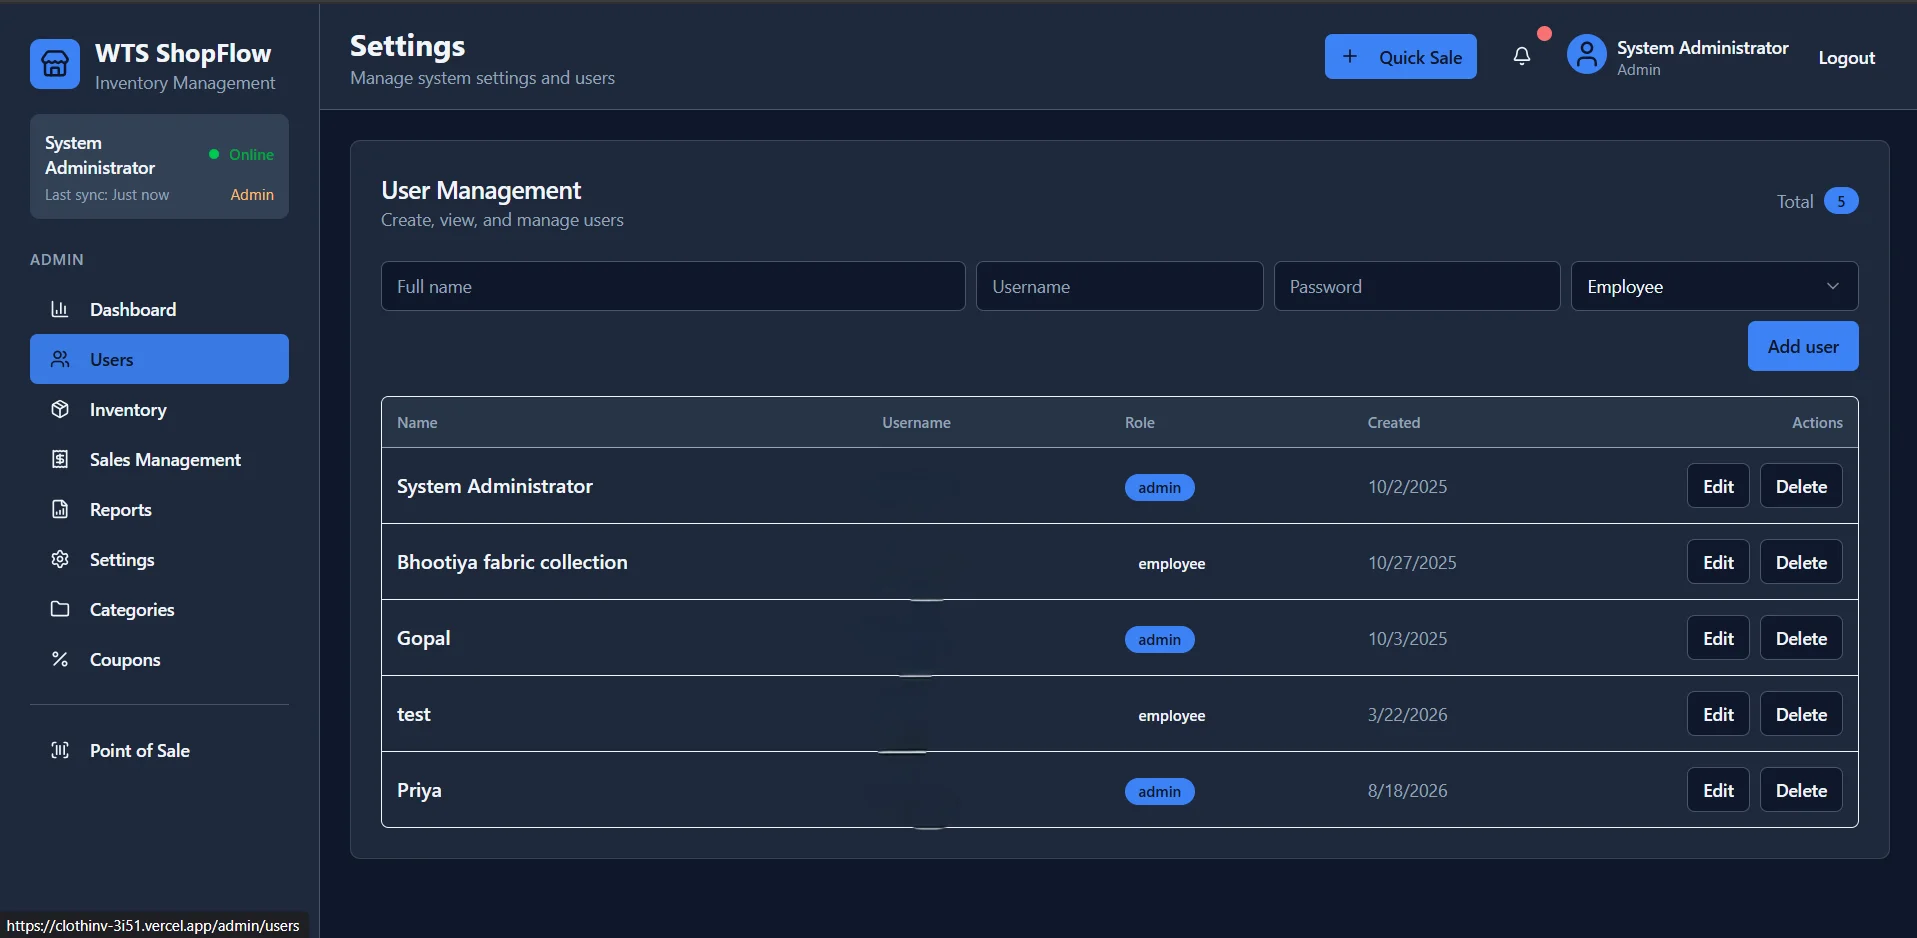The image size is (1917, 938).
Task: Click the admin badge in Gopal row
Action: pos(1159,639)
